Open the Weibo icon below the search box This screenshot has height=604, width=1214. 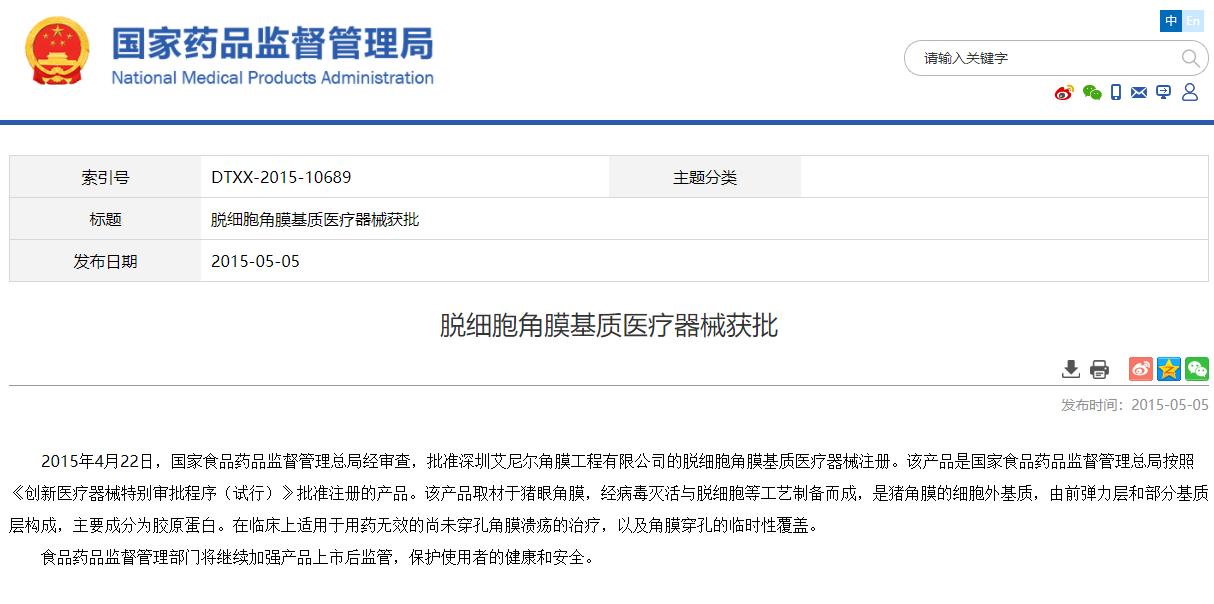[x=1064, y=93]
